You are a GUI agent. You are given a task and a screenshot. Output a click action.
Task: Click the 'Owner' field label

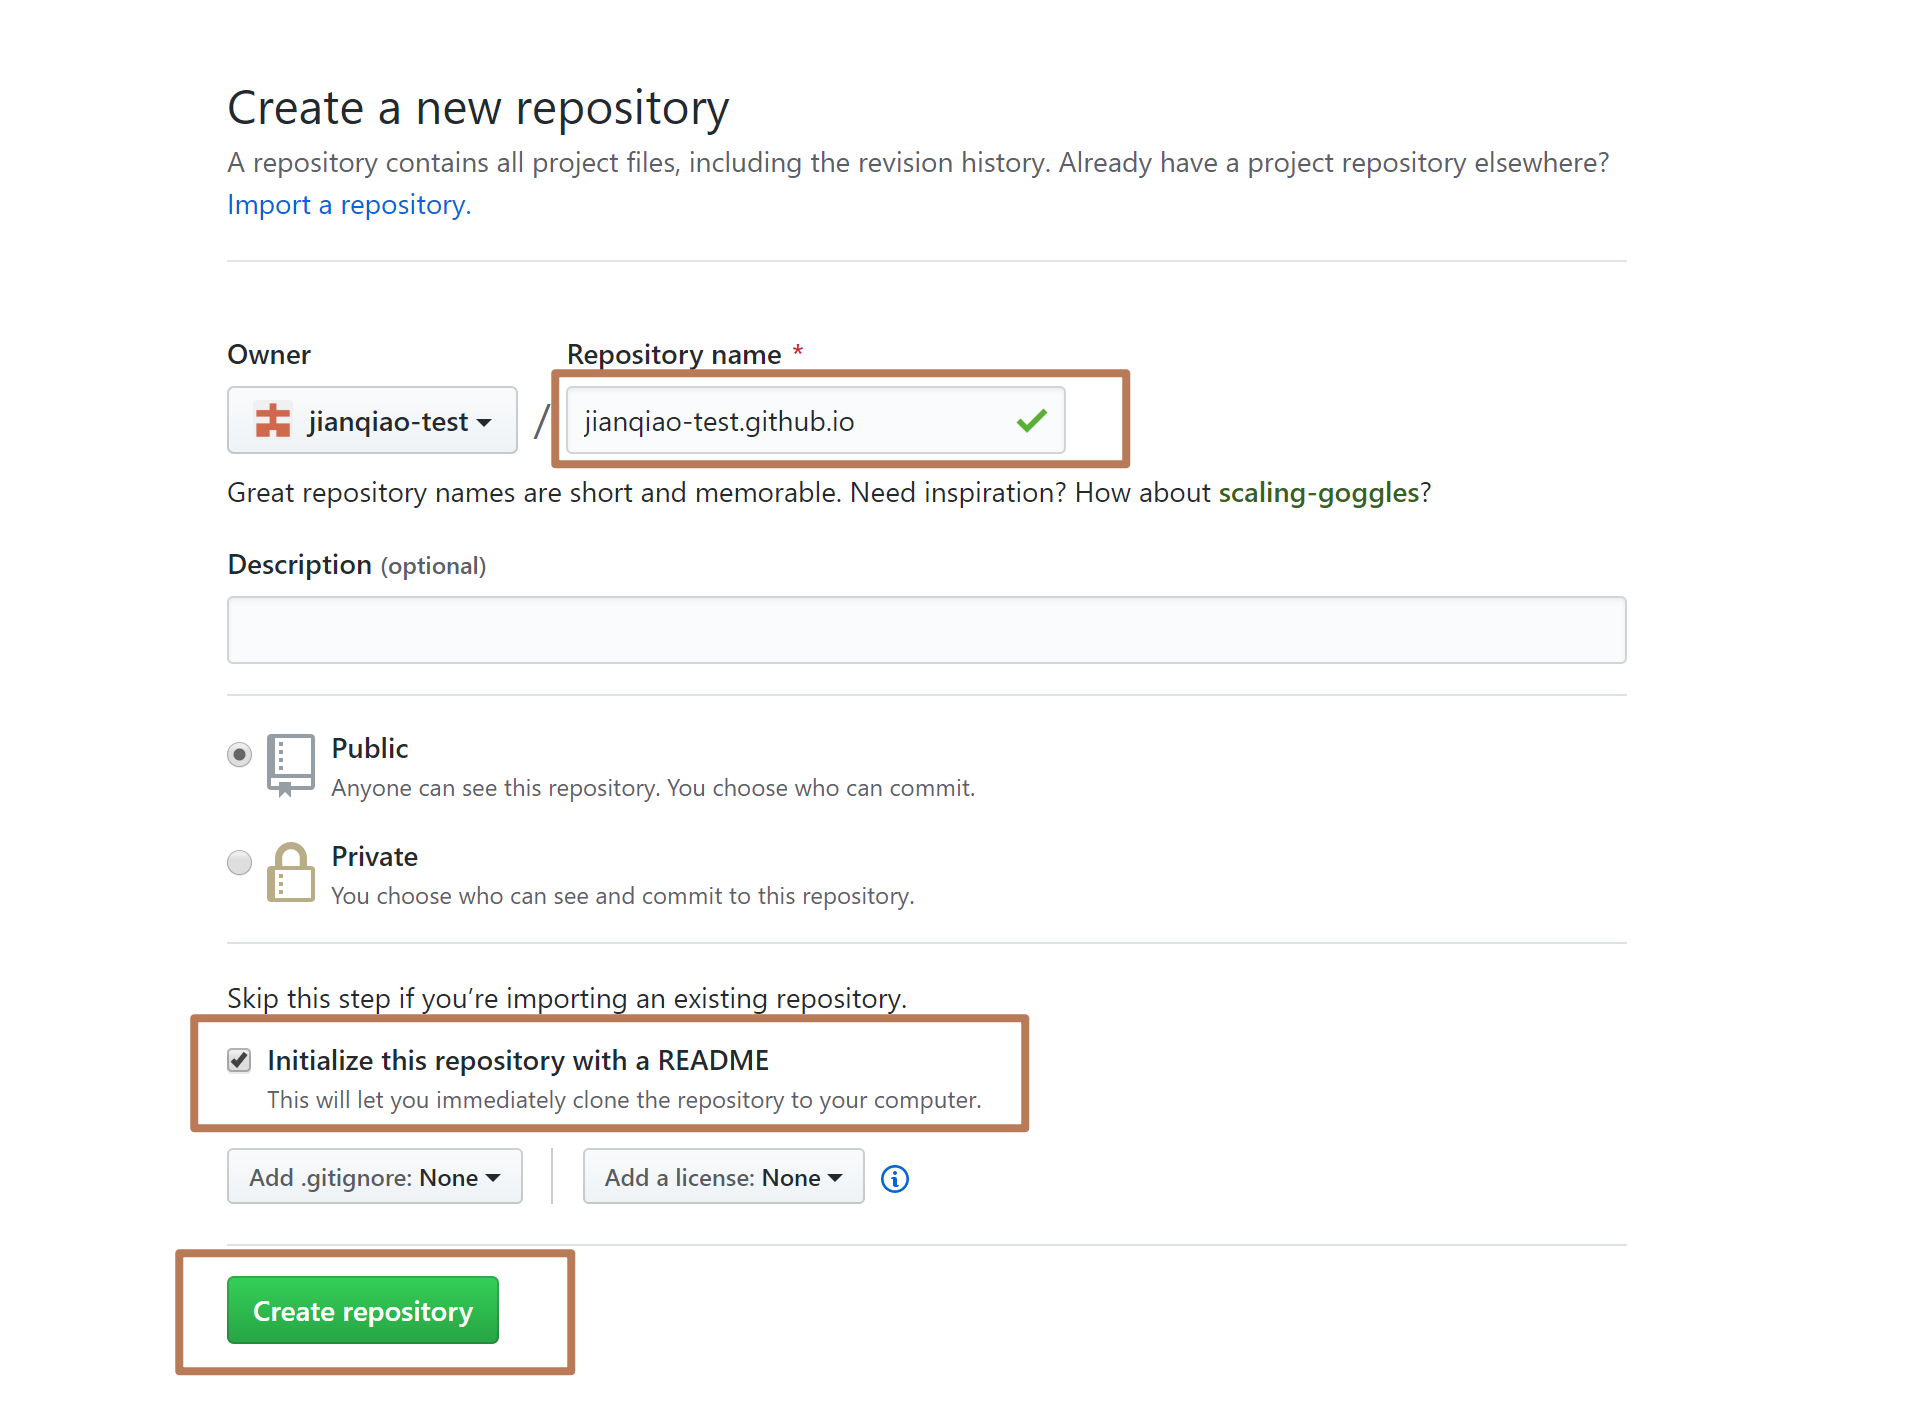point(269,355)
